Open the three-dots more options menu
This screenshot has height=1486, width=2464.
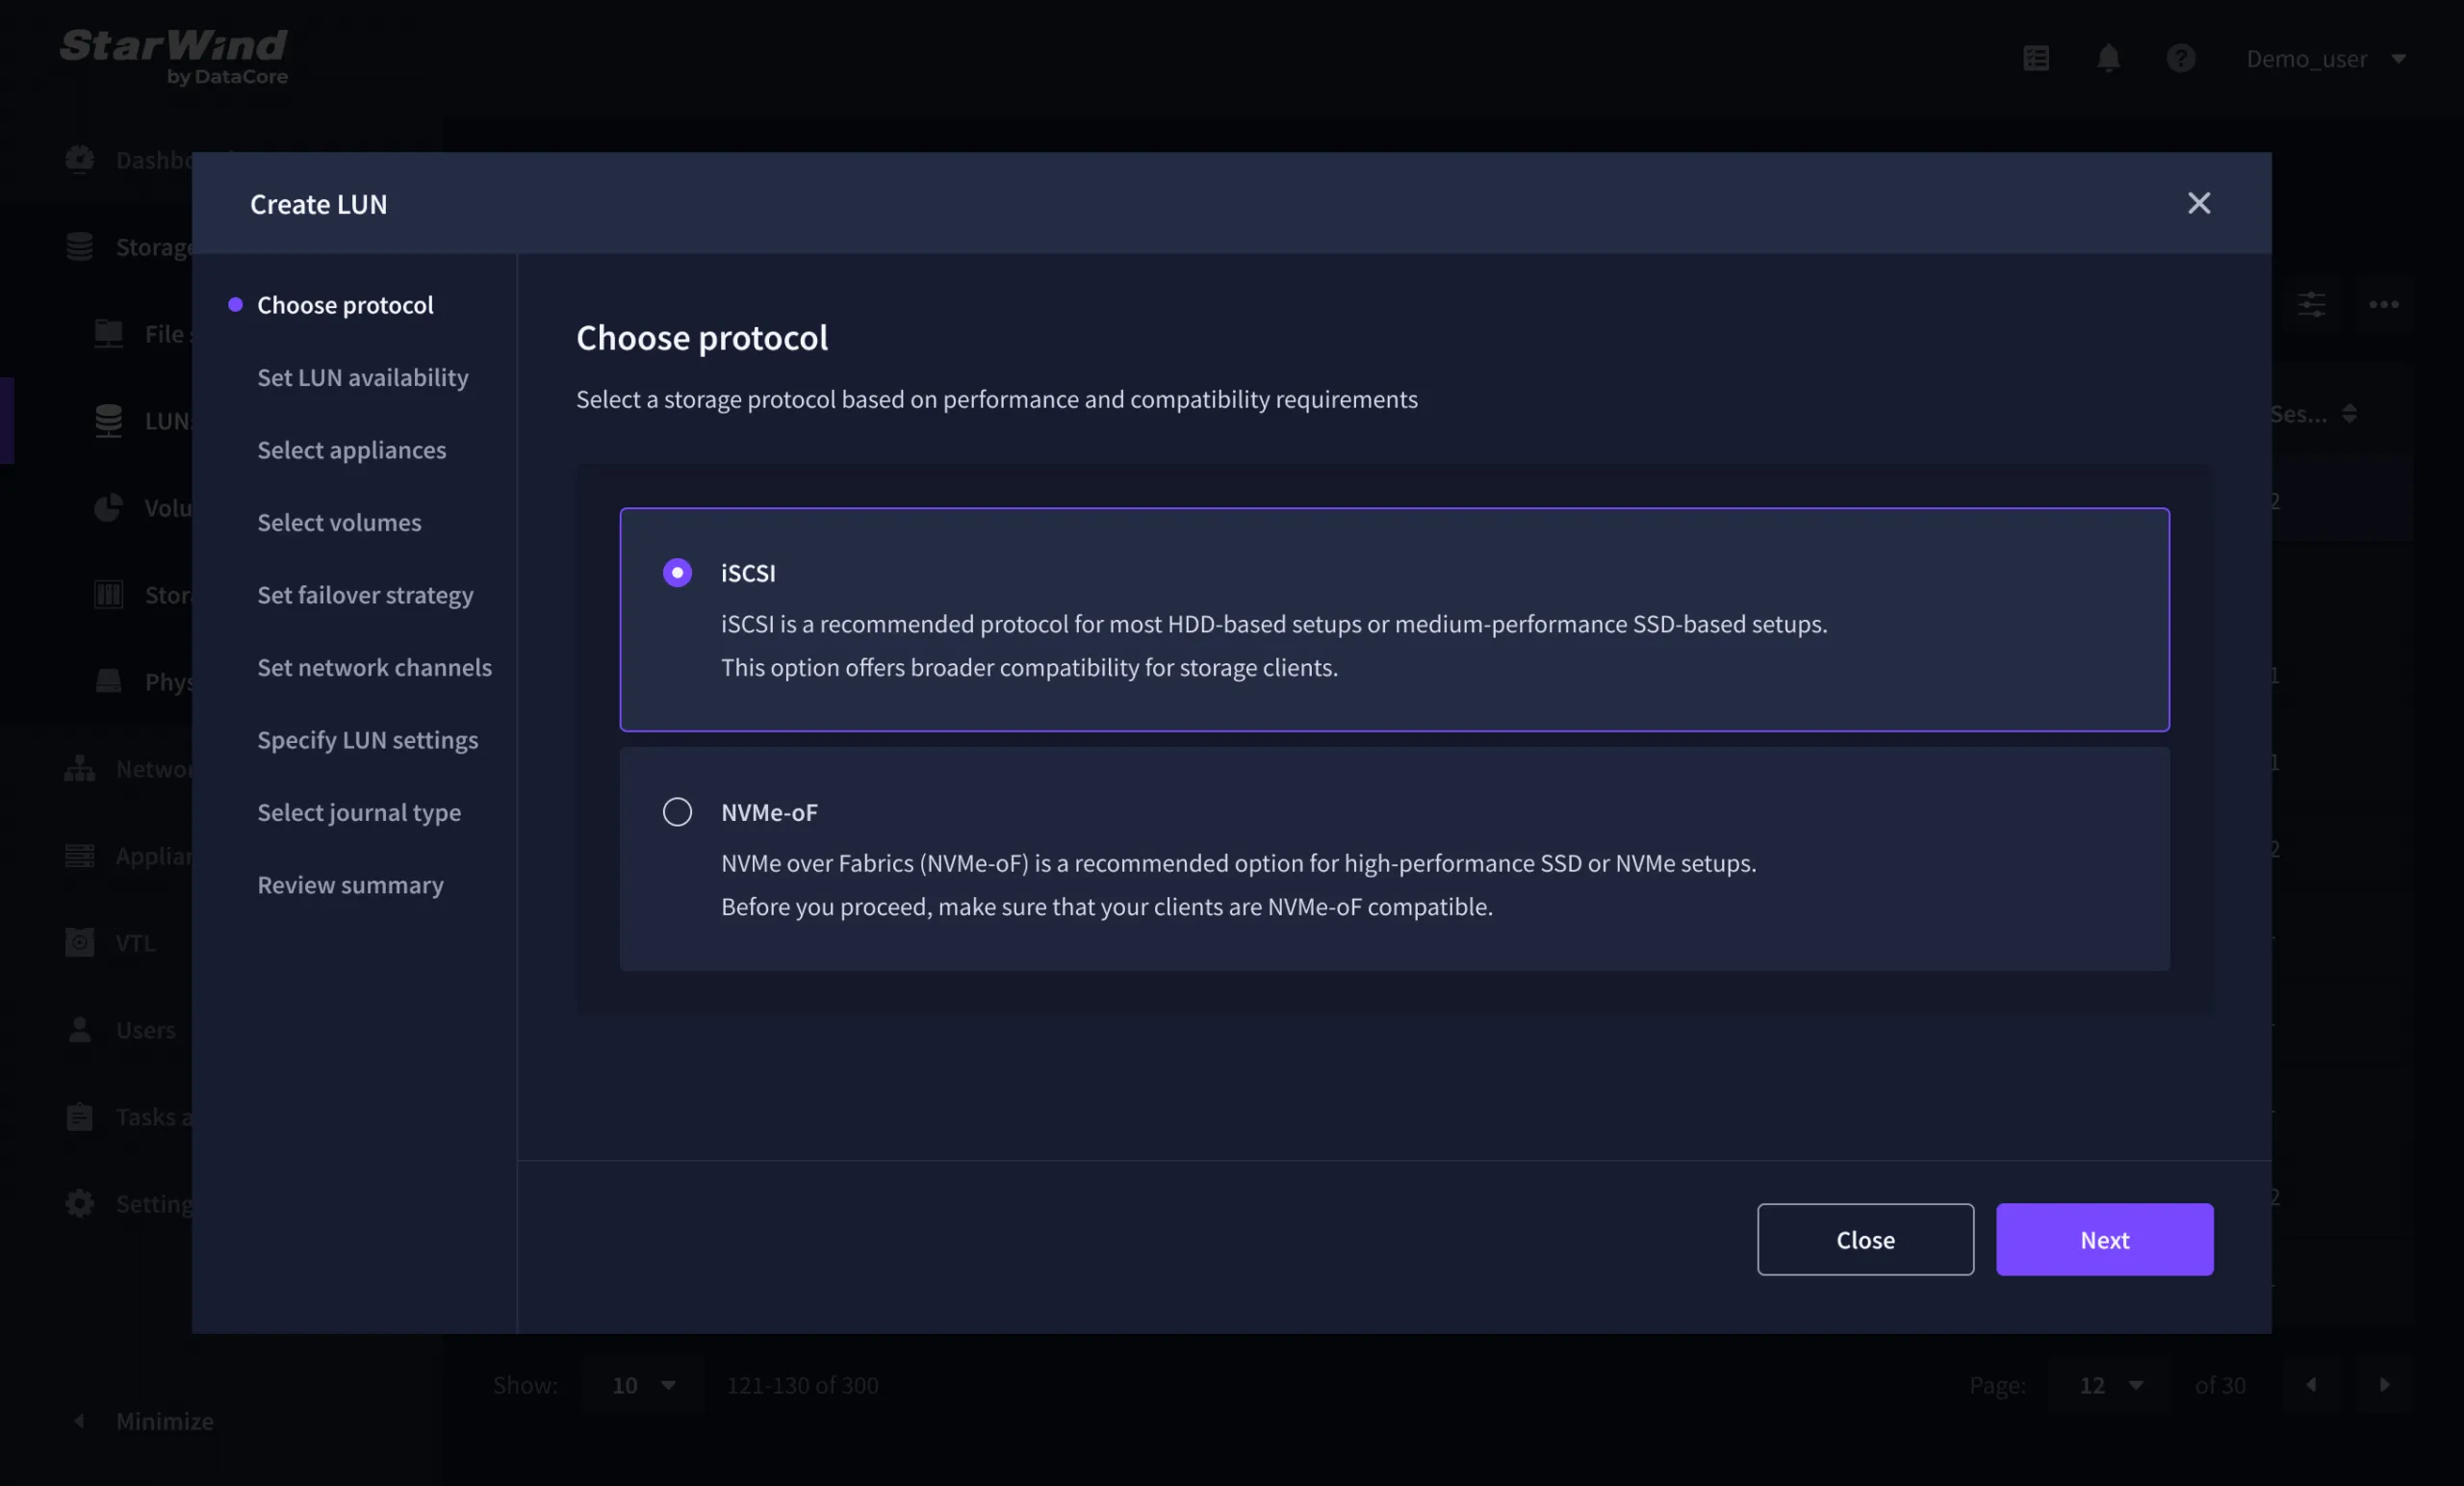point(2384,305)
